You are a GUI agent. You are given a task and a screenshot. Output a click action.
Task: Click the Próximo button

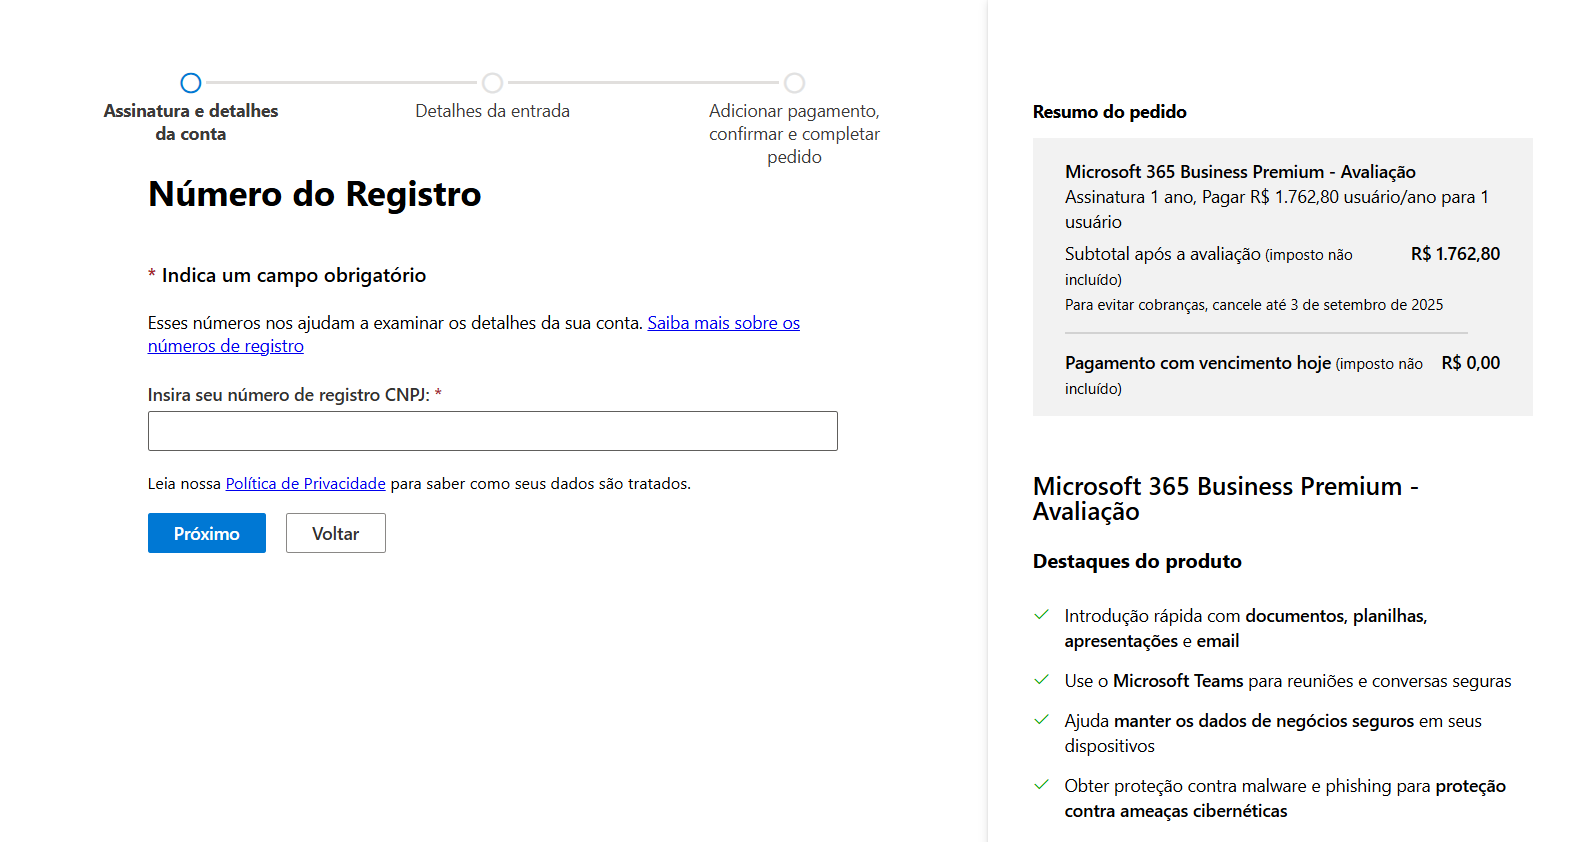(207, 533)
